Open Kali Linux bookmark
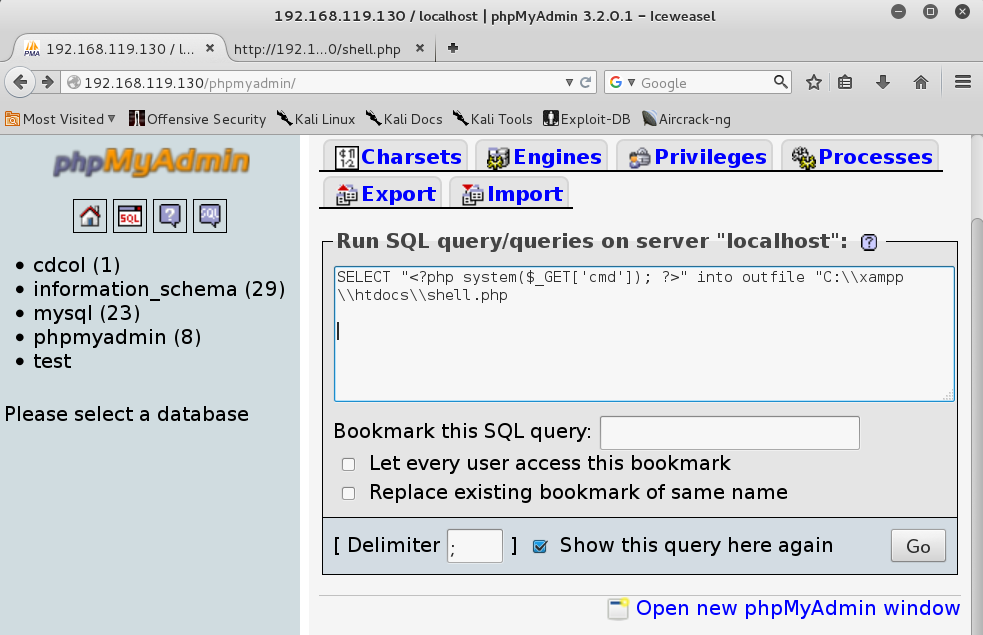 pyautogui.click(x=316, y=119)
